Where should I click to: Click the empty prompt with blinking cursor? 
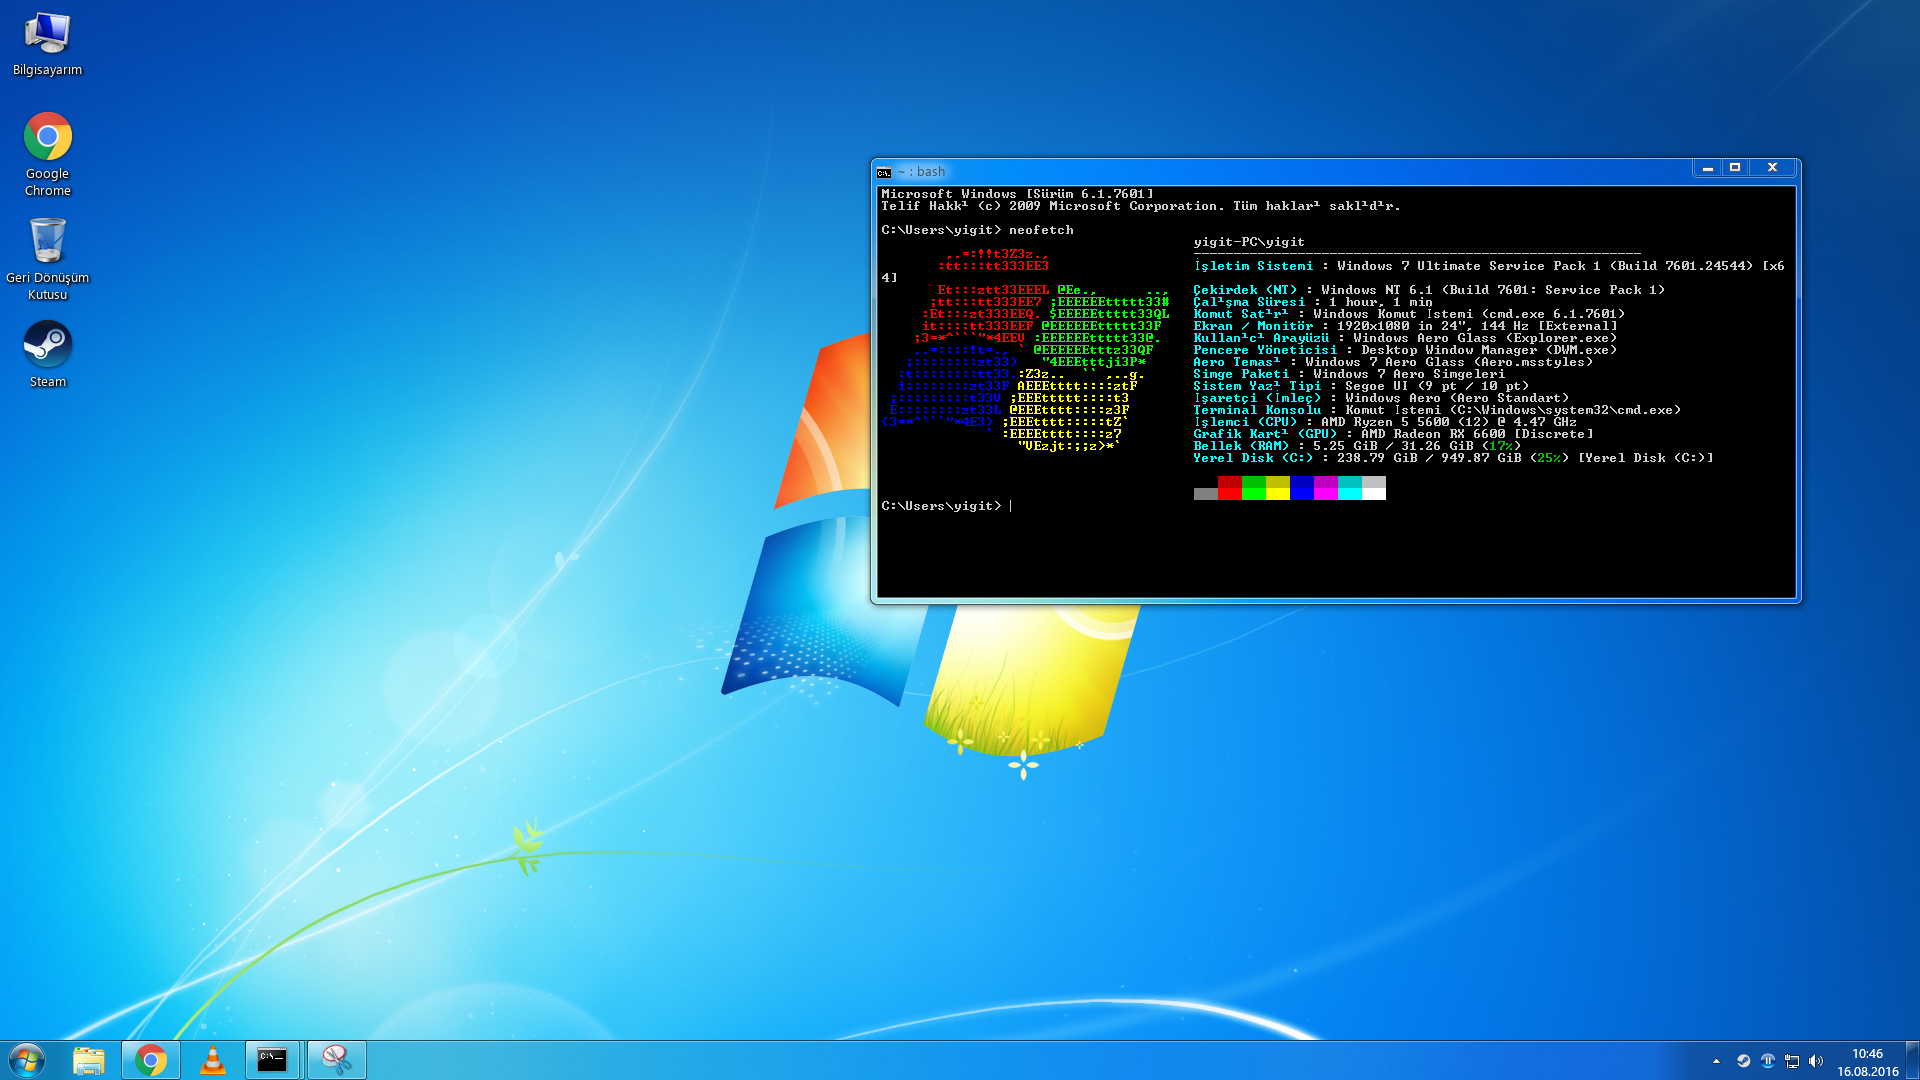947,506
